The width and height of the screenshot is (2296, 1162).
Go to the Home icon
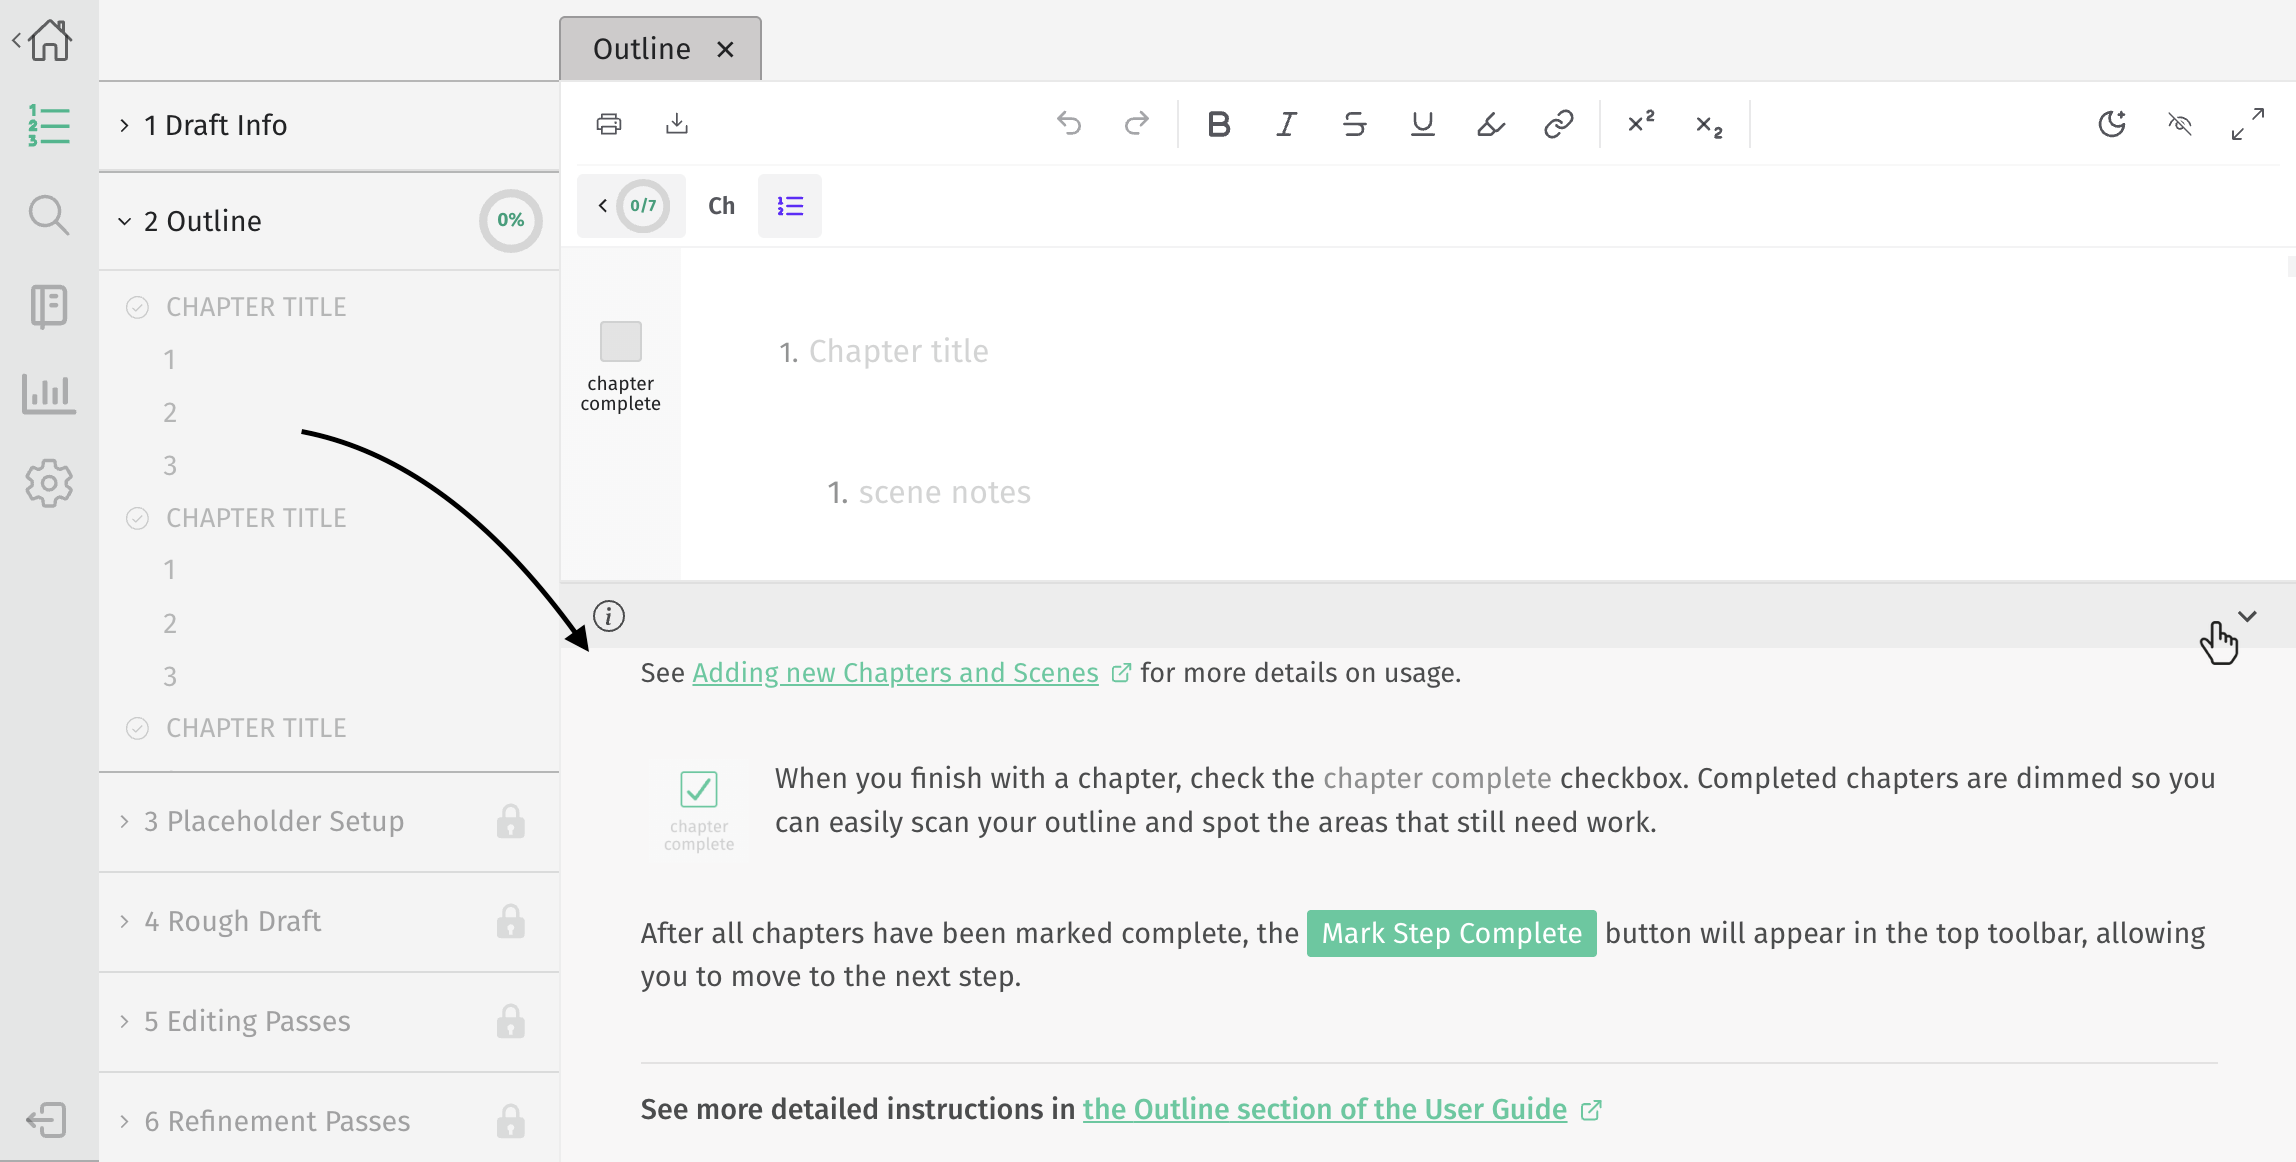pos(50,41)
